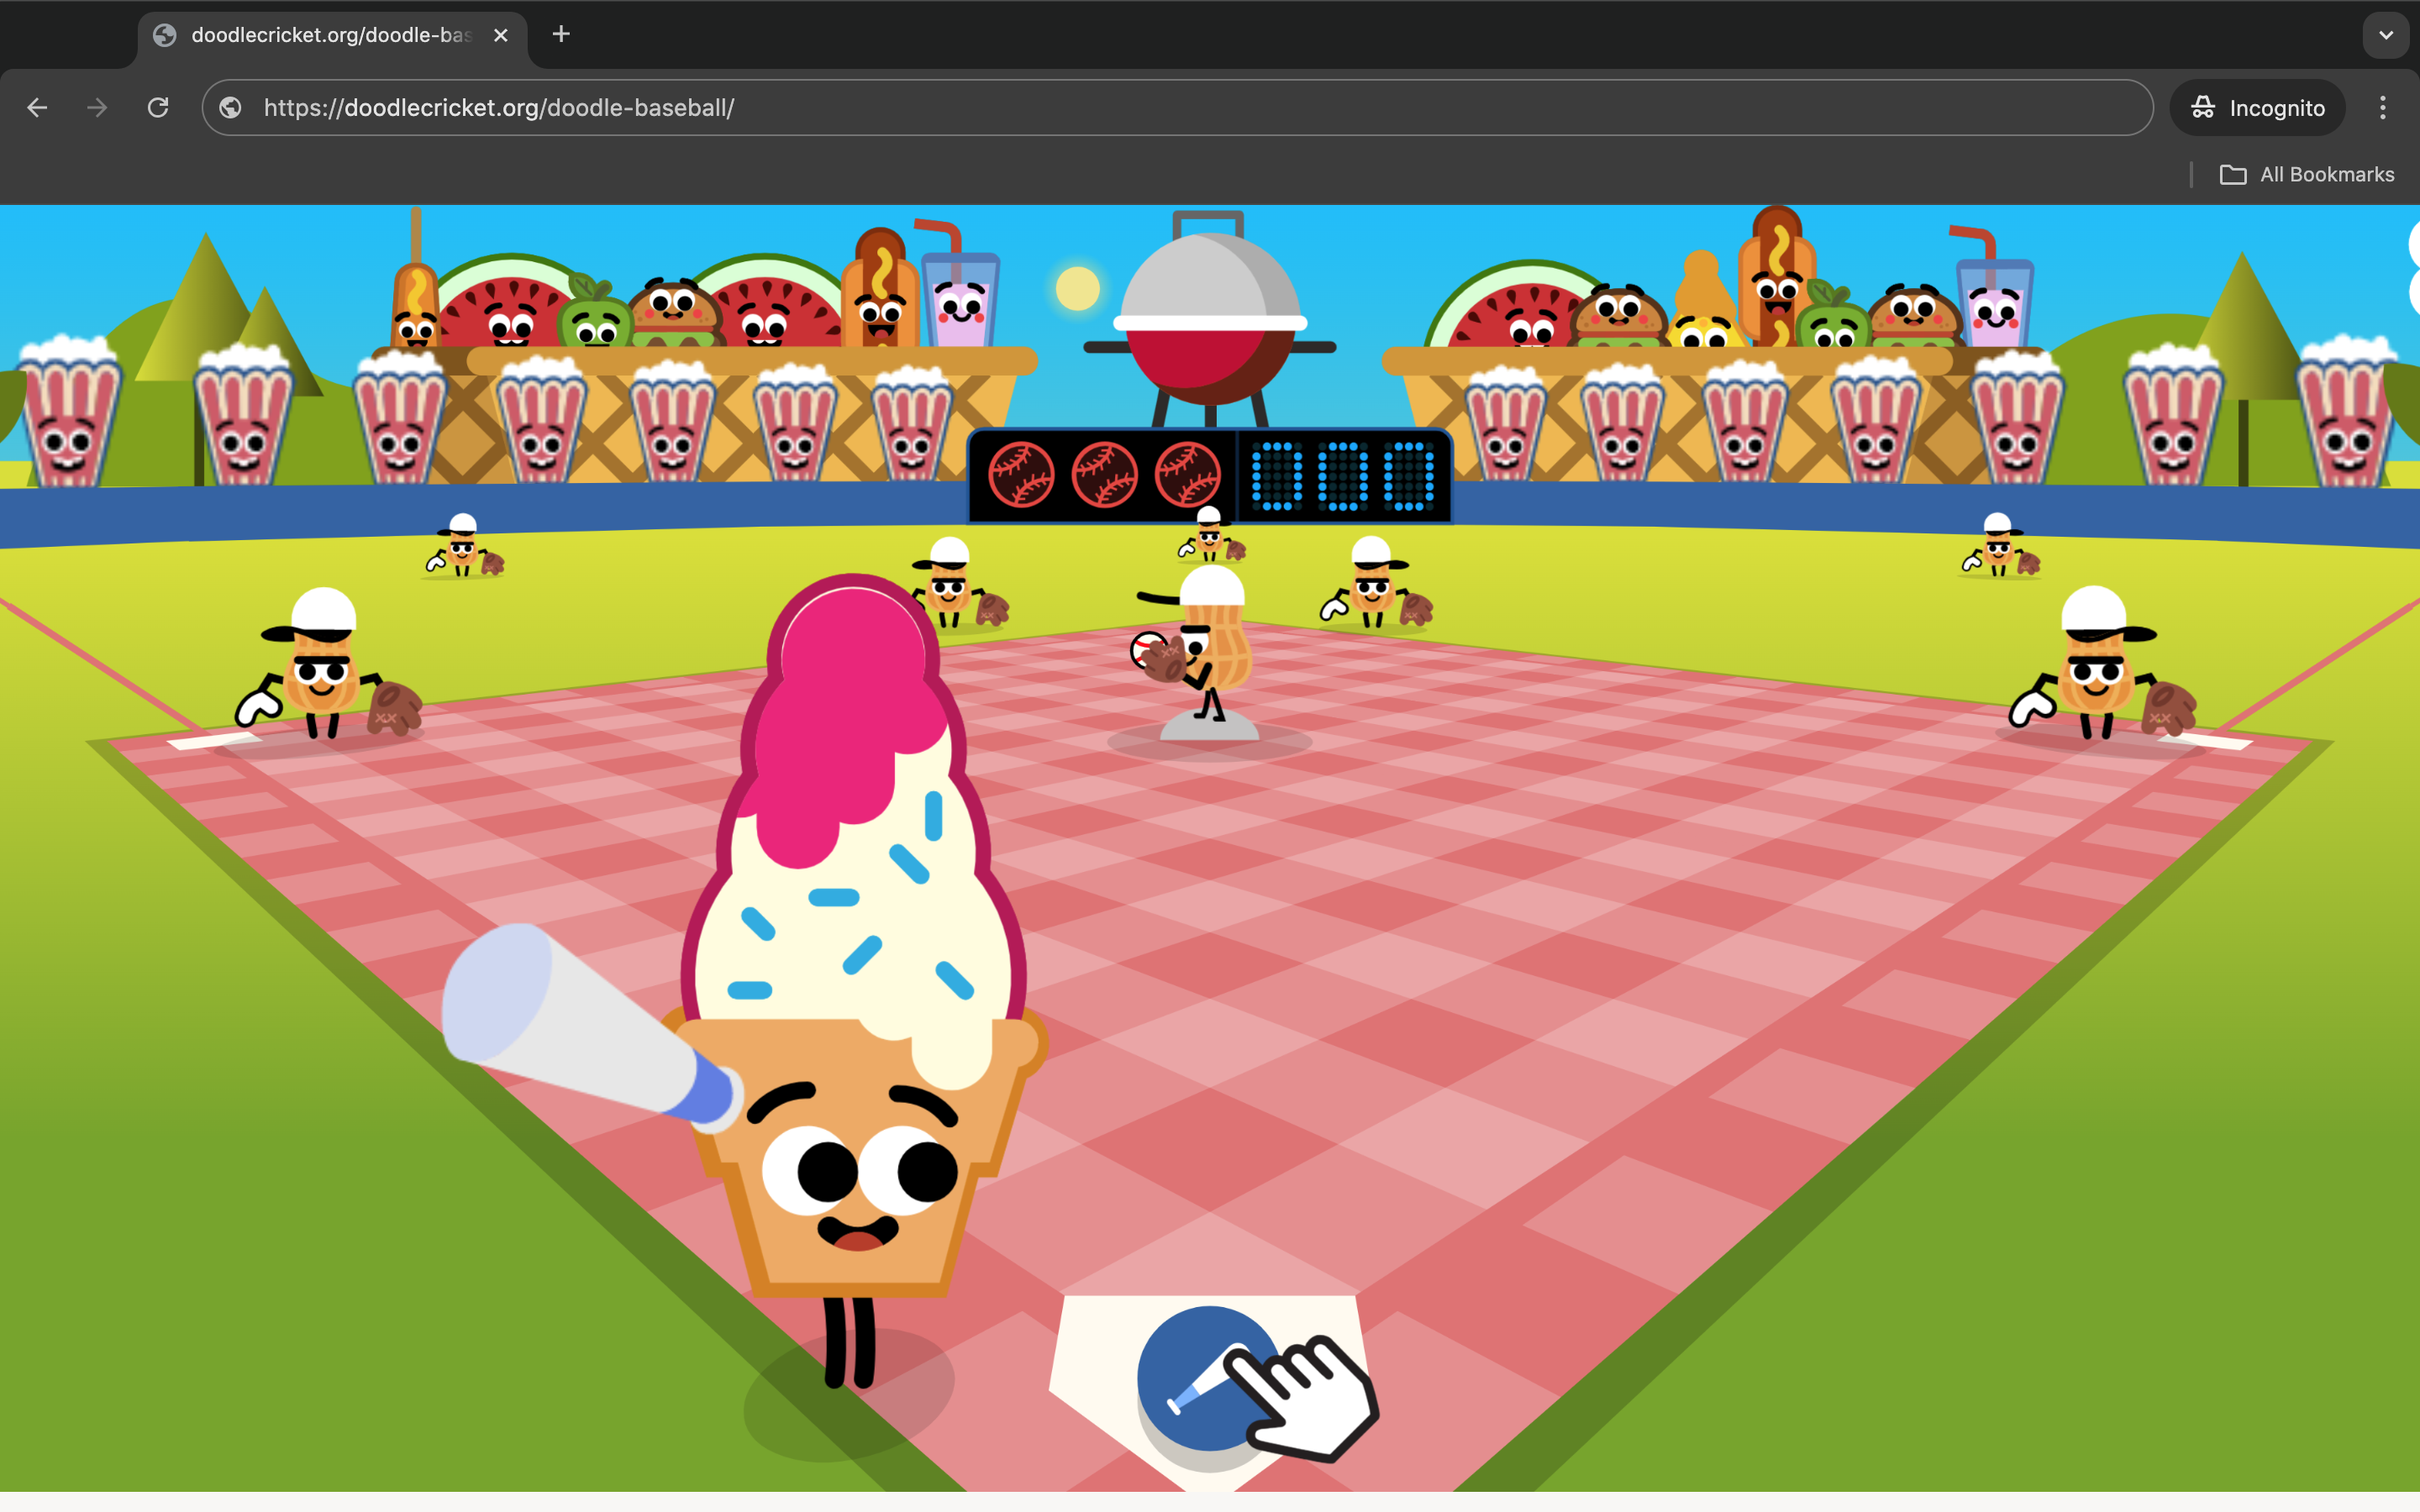Click the forward navigation arrow
The width and height of the screenshot is (2420, 1512).
tap(96, 107)
